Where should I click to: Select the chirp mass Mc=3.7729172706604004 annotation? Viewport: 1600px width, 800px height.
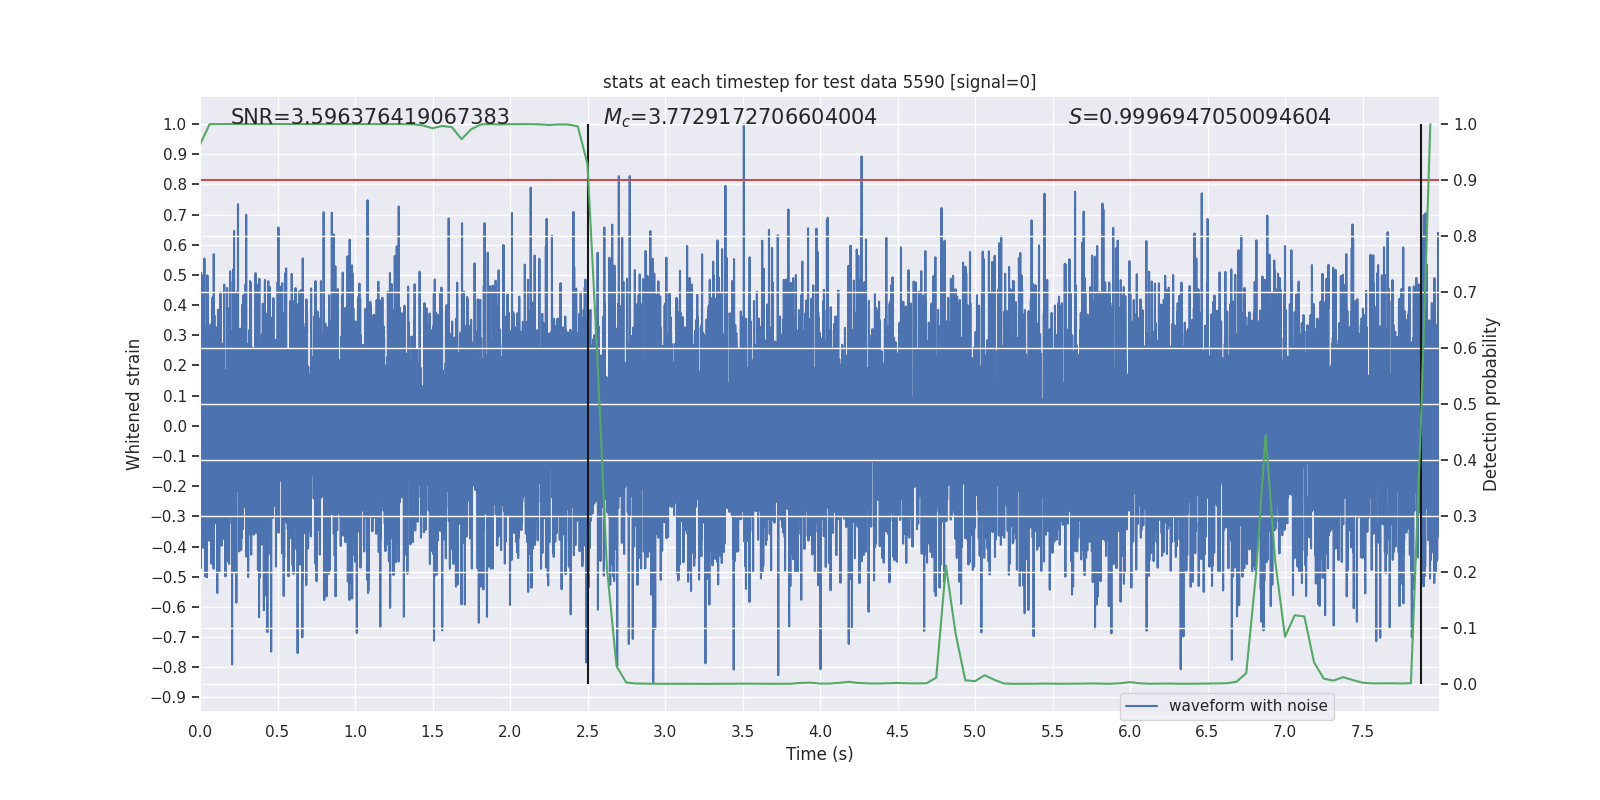pyautogui.click(x=740, y=117)
